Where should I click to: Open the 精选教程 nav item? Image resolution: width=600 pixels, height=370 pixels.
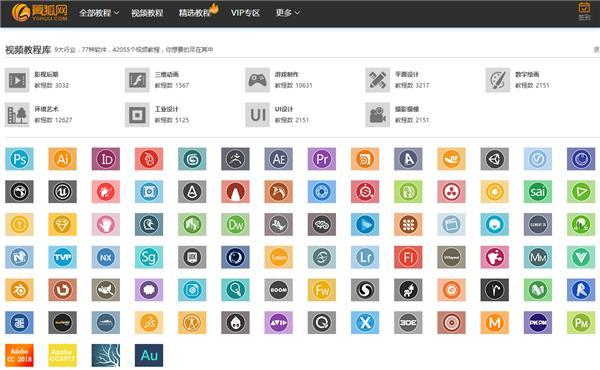pyautogui.click(x=195, y=13)
